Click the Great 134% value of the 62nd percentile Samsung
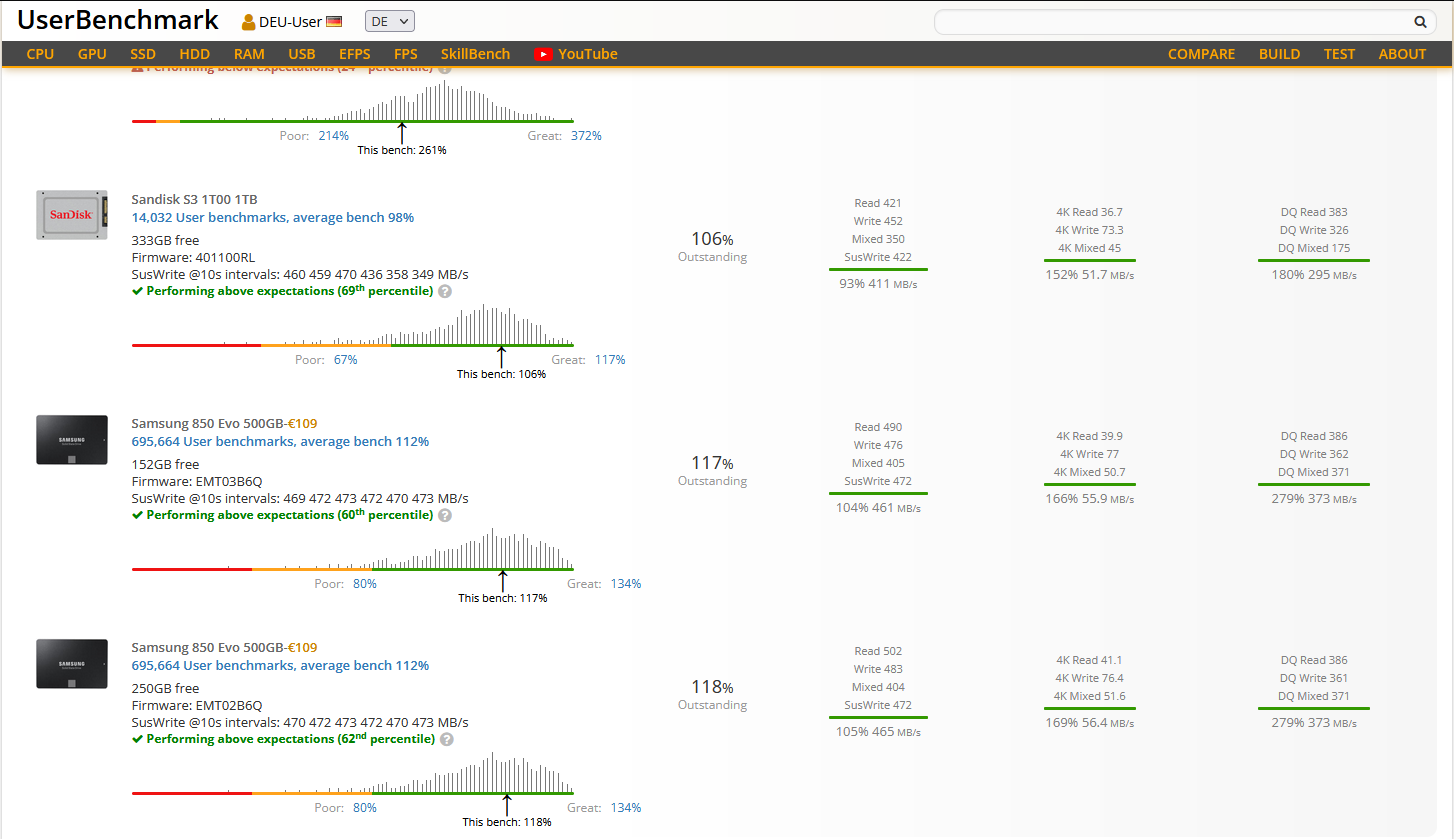The height and width of the screenshot is (839, 1454). tap(626, 808)
